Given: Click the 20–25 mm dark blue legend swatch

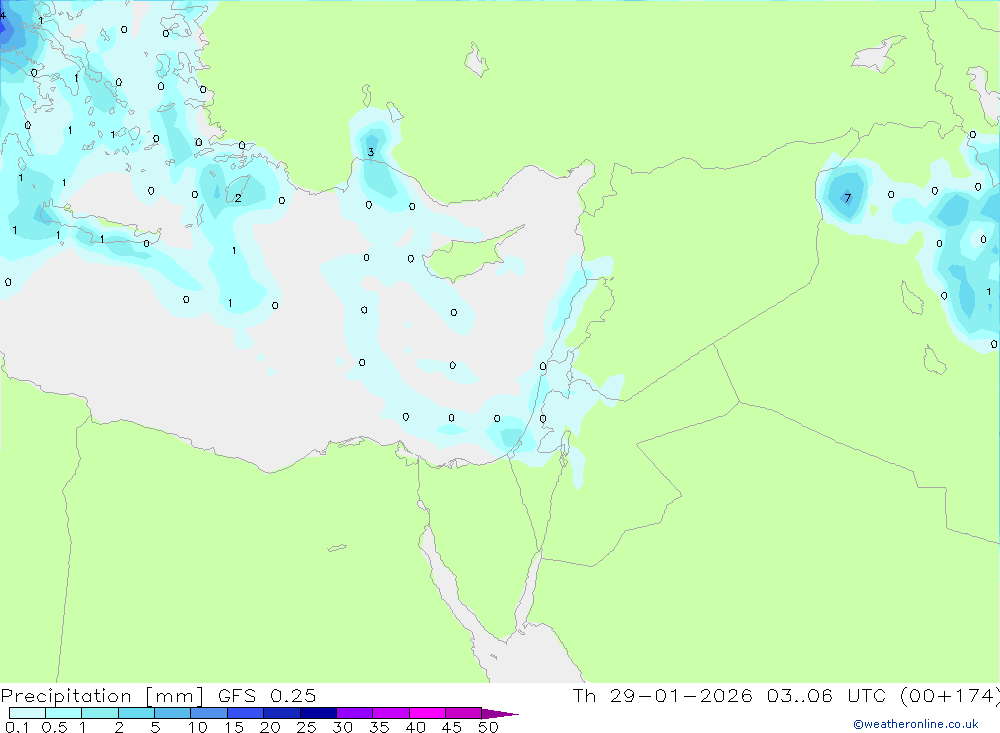Looking at the screenshot, I should coord(281,713).
